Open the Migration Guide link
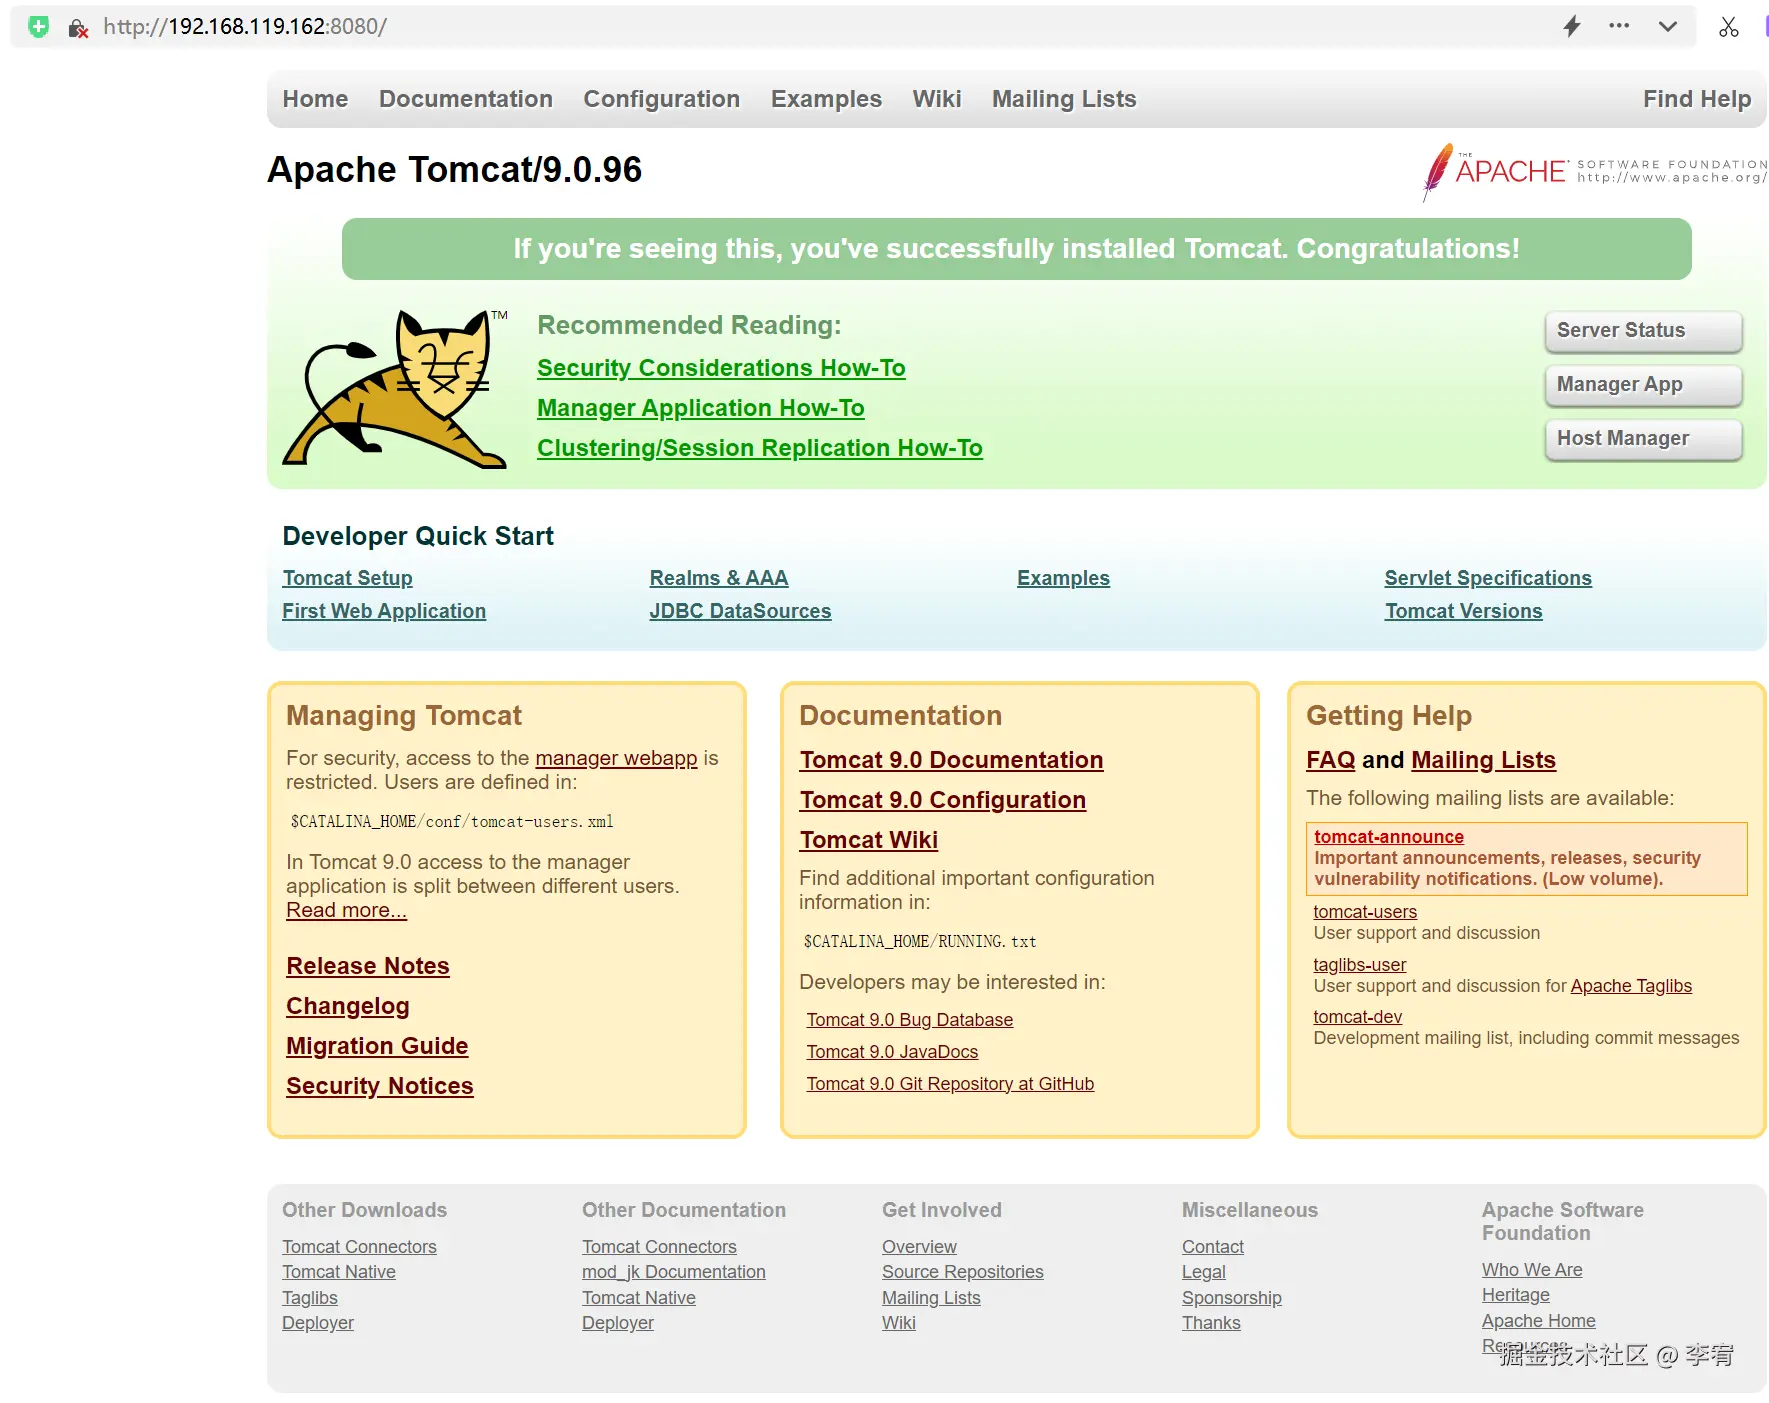This screenshot has width=1769, height=1403. click(377, 1046)
